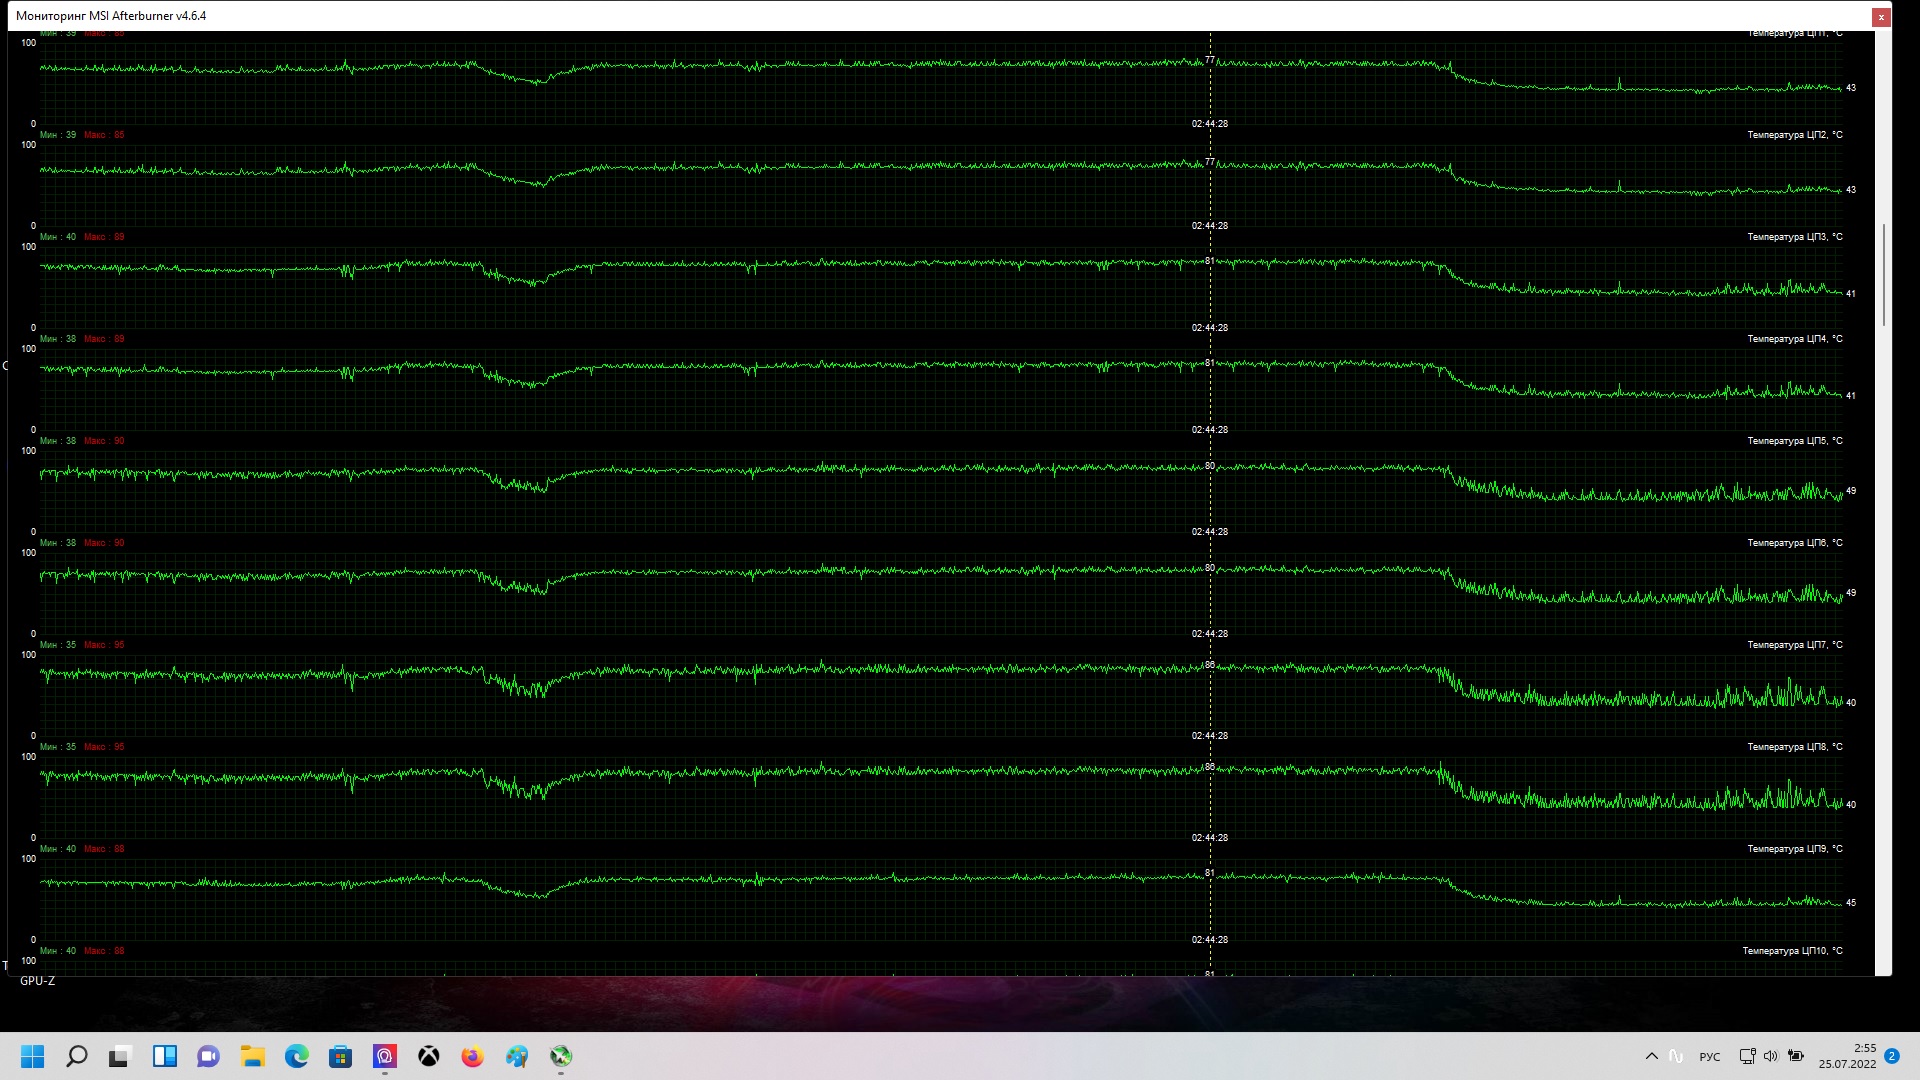Click the monitoring window vertical scrollbar

tap(1884, 275)
